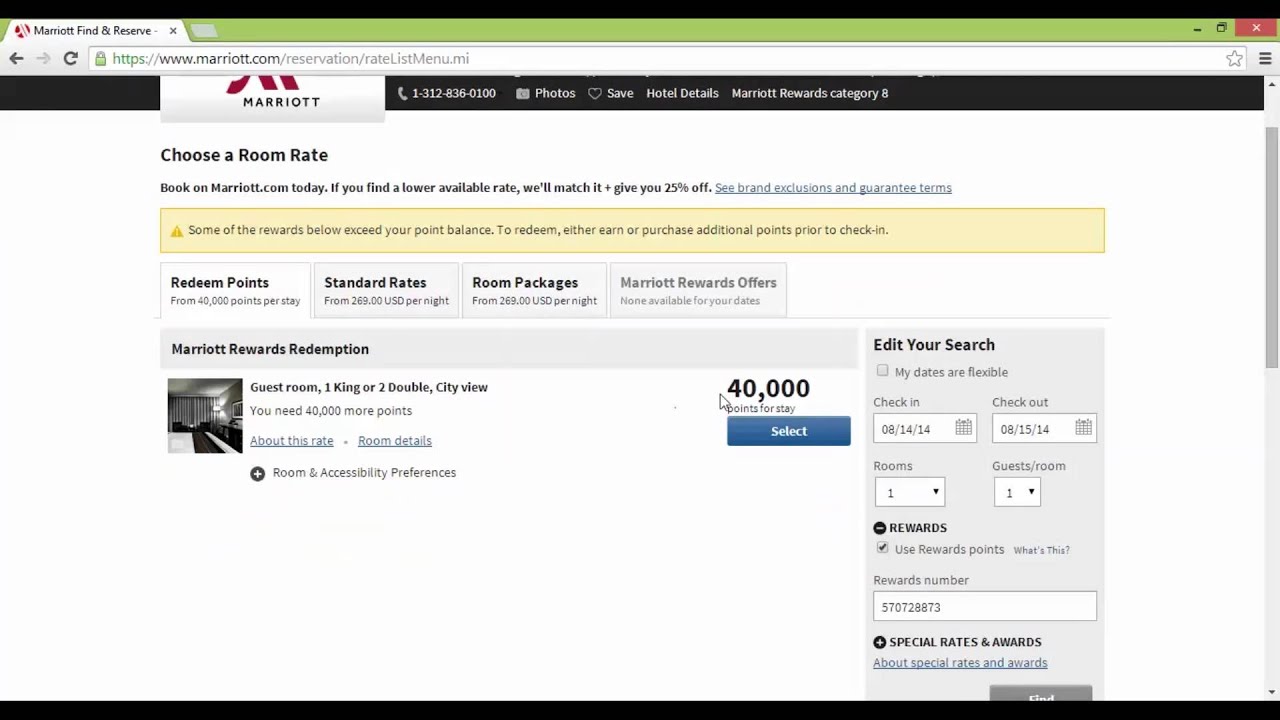Open About special rates and awards link
Screen dimensions: 1280x720
(x=960, y=663)
